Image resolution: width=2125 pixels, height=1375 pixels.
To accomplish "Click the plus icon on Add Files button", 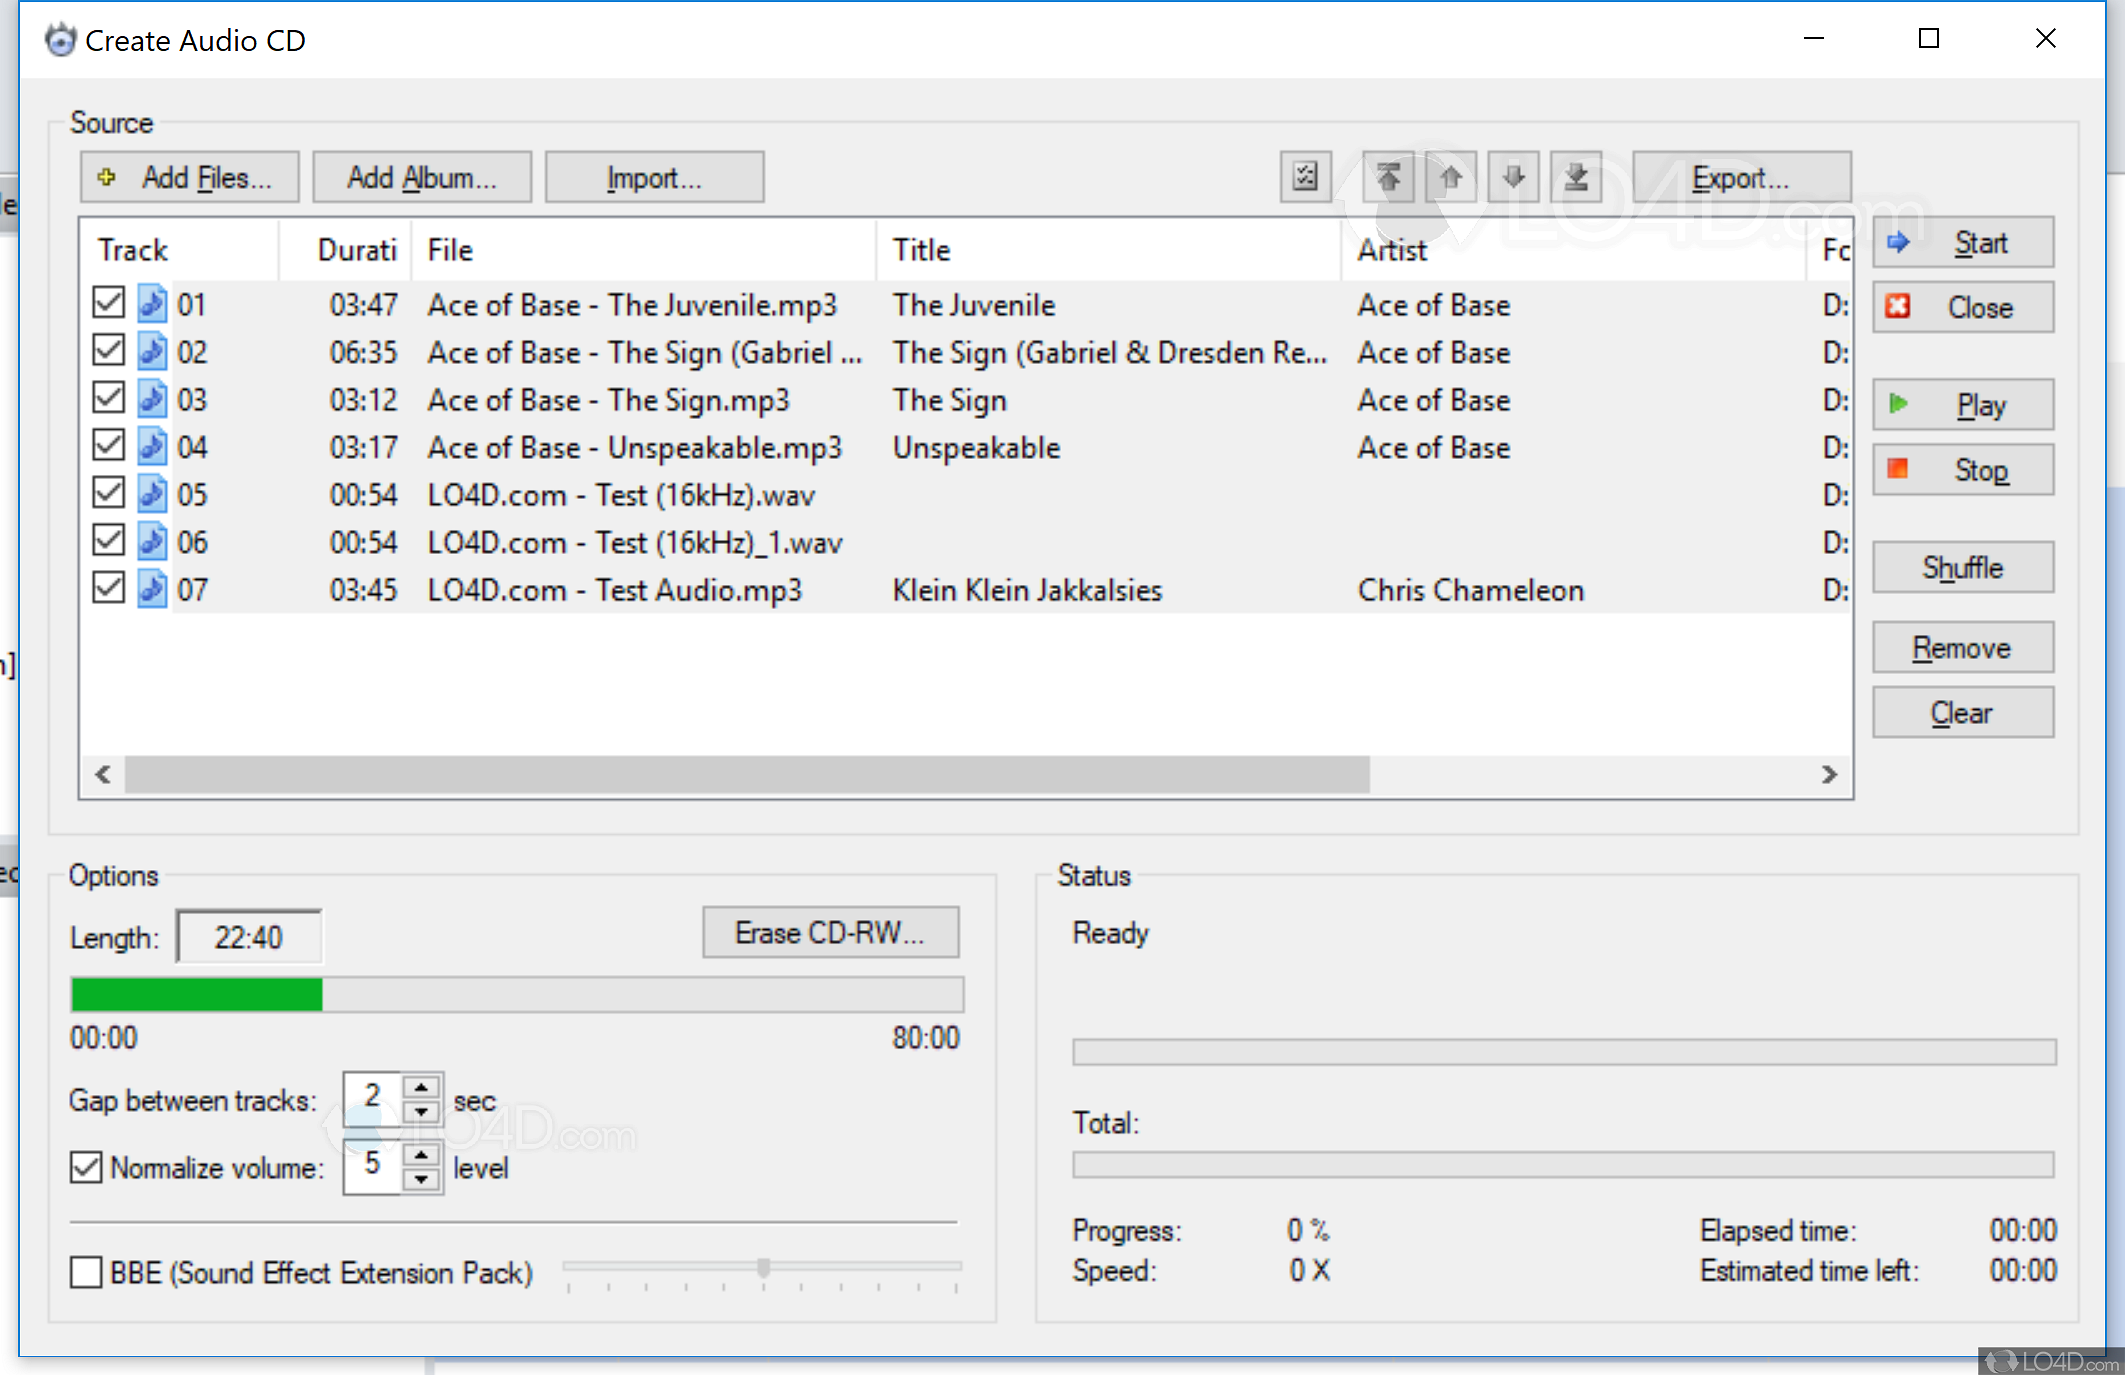I will (x=106, y=176).
